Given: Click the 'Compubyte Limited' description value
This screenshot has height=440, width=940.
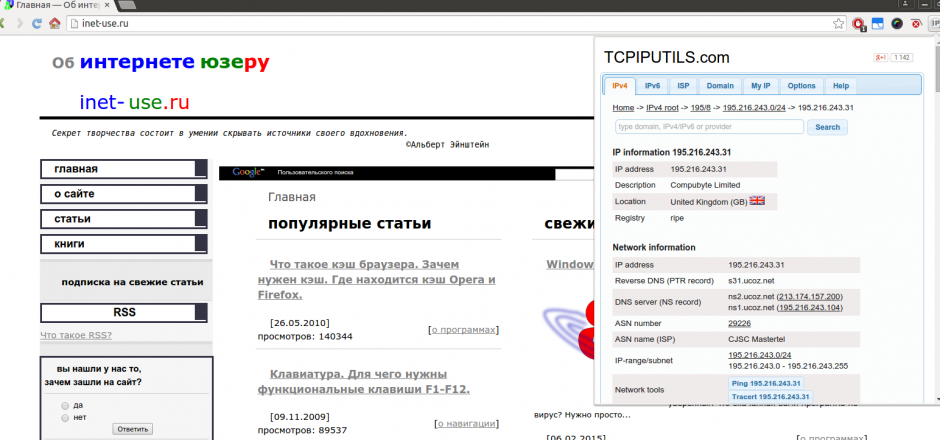Looking at the screenshot, I should tap(705, 185).
